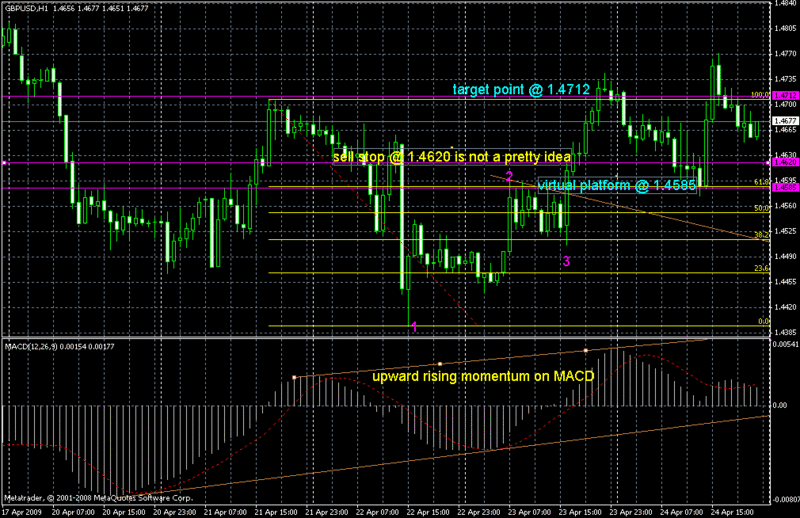This screenshot has width=800, height=518.
Task: Click the '21 Apr 23:00' time axis label
Action: (327, 512)
